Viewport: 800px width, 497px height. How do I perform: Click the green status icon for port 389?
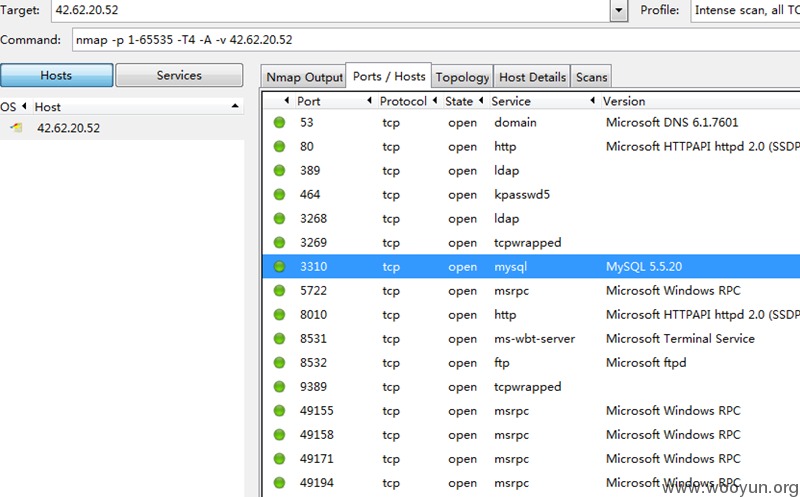coord(279,170)
